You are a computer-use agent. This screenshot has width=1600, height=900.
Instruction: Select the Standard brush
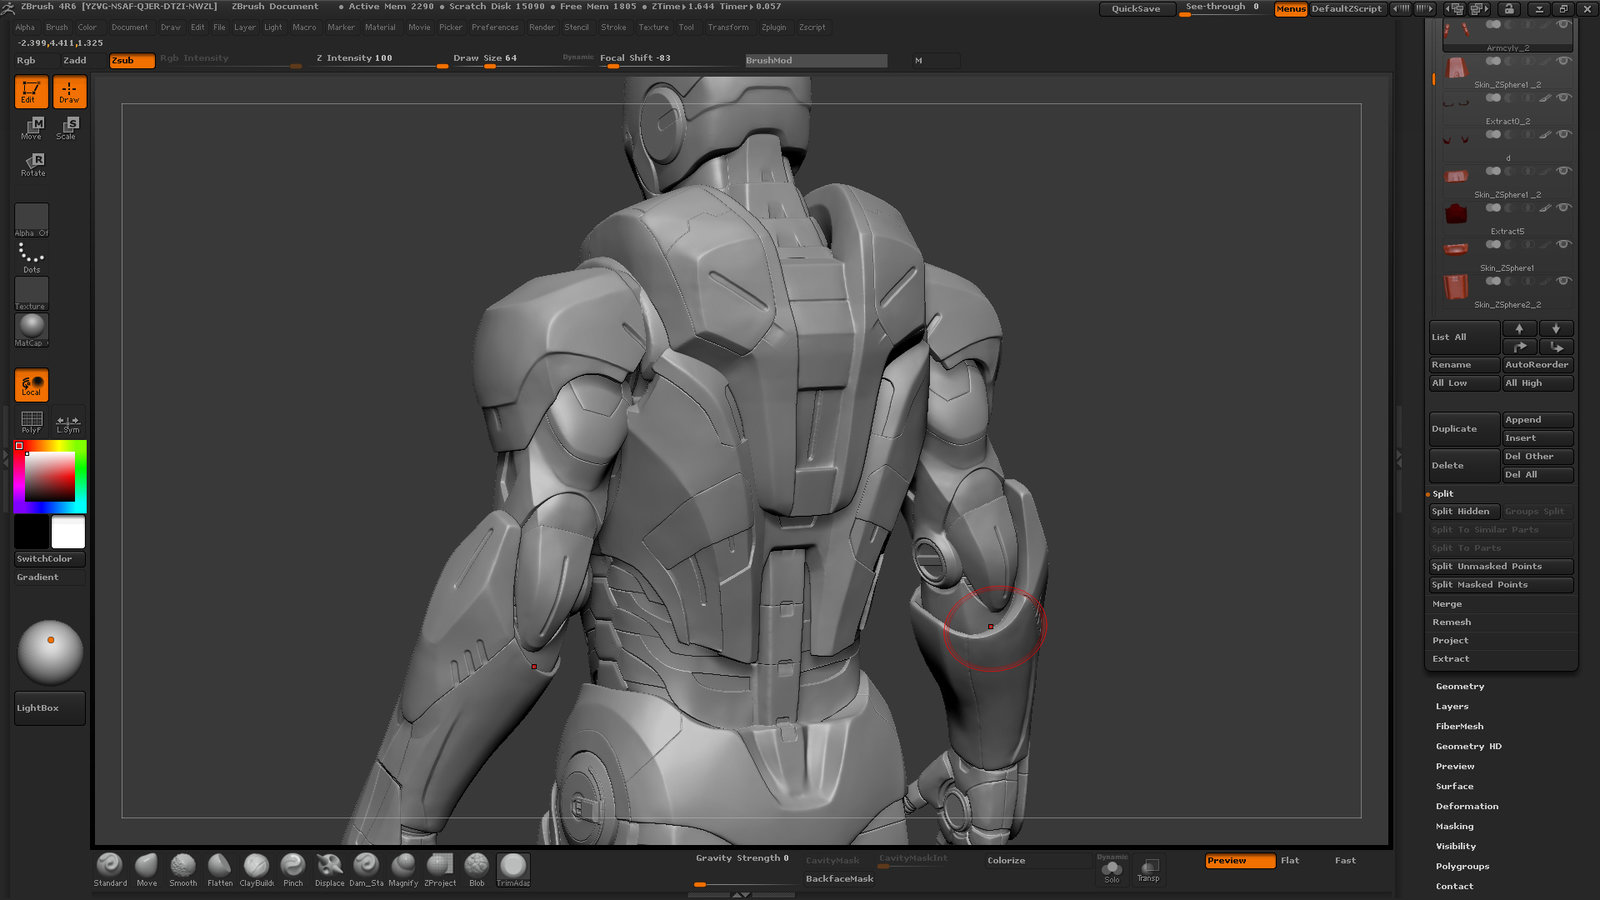tap(110, 869)
